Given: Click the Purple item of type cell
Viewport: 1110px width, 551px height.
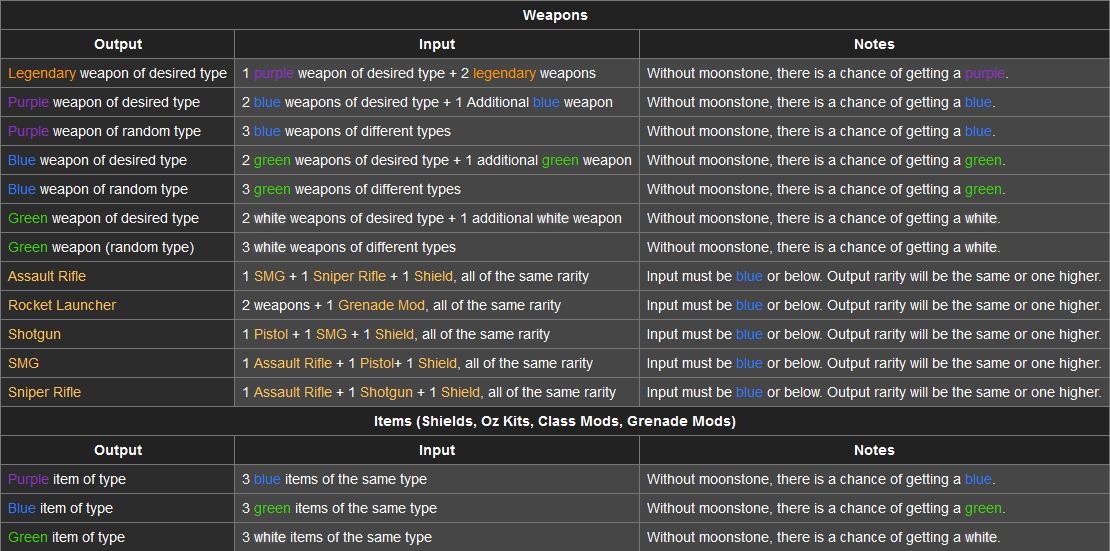Looking at the screenshot, I should [118, 479].
